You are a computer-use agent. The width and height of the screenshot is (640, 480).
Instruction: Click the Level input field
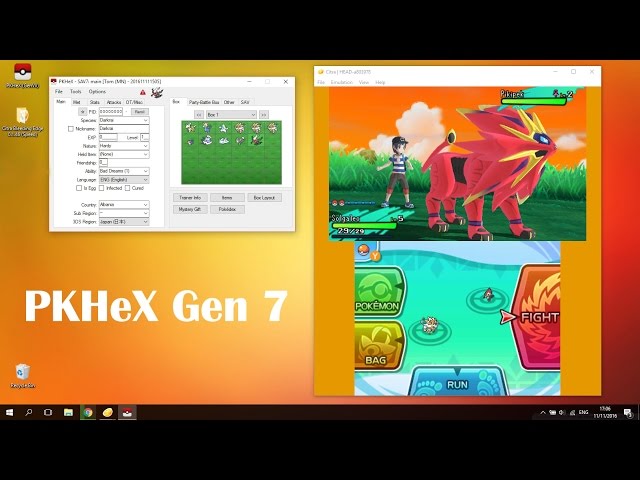click(x=145, y=137)
